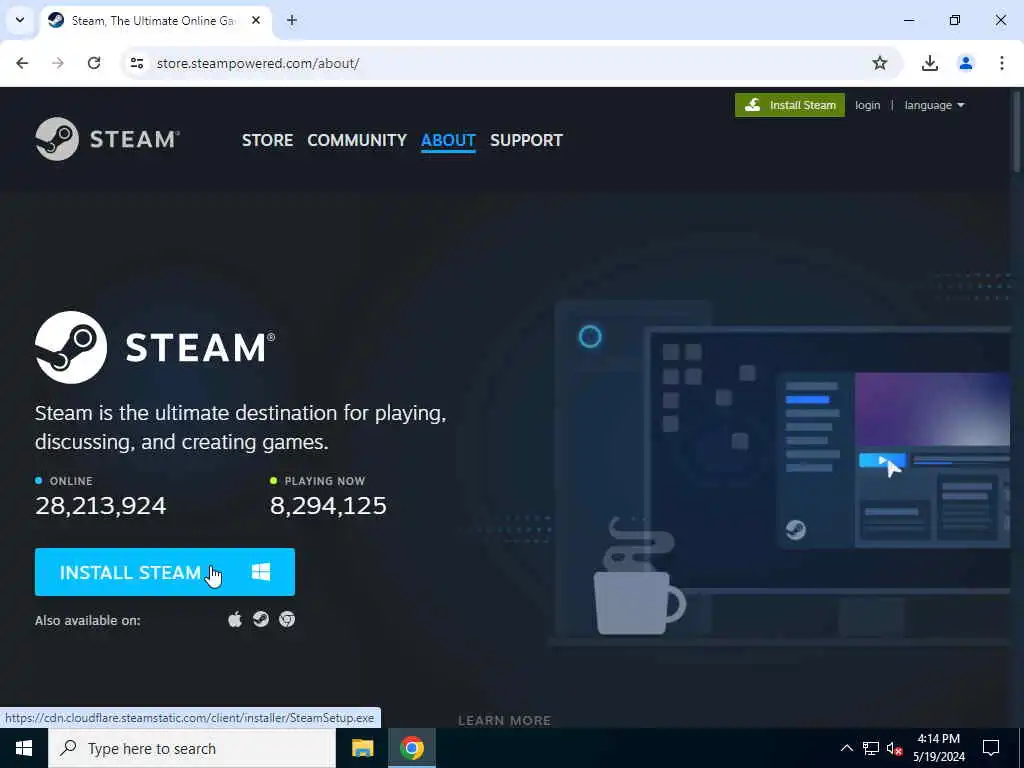Click the taskbar search box
This screenshot has width=1024, height=768.
(x=191, y=748)
